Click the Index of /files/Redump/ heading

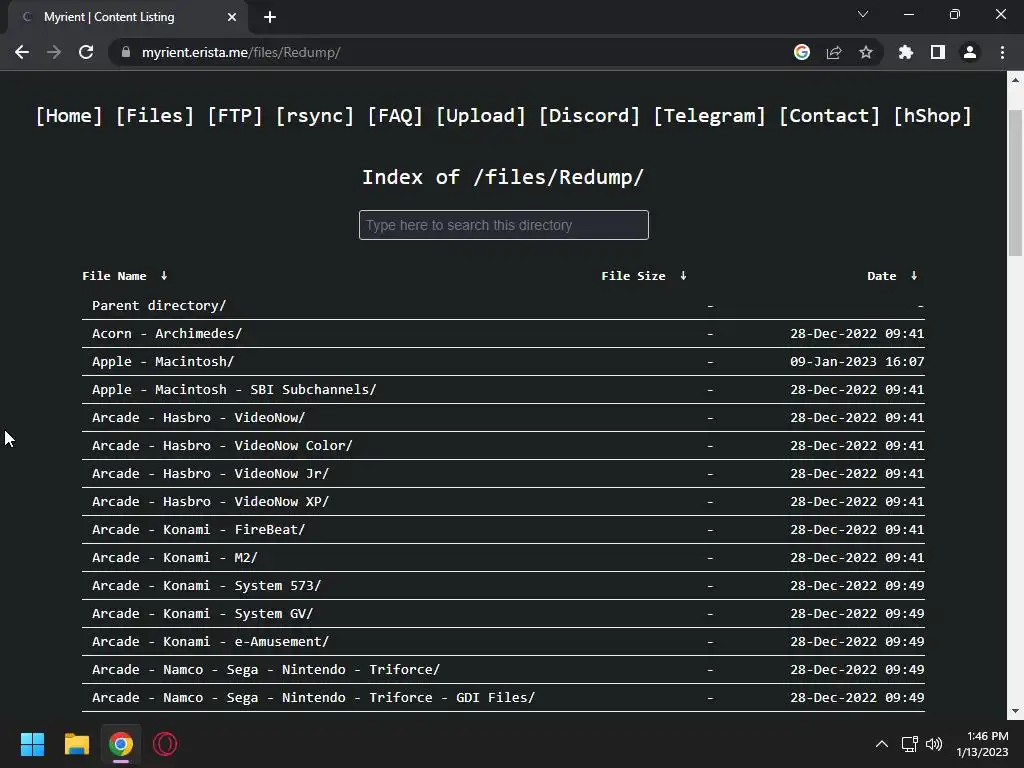[503, 177]
